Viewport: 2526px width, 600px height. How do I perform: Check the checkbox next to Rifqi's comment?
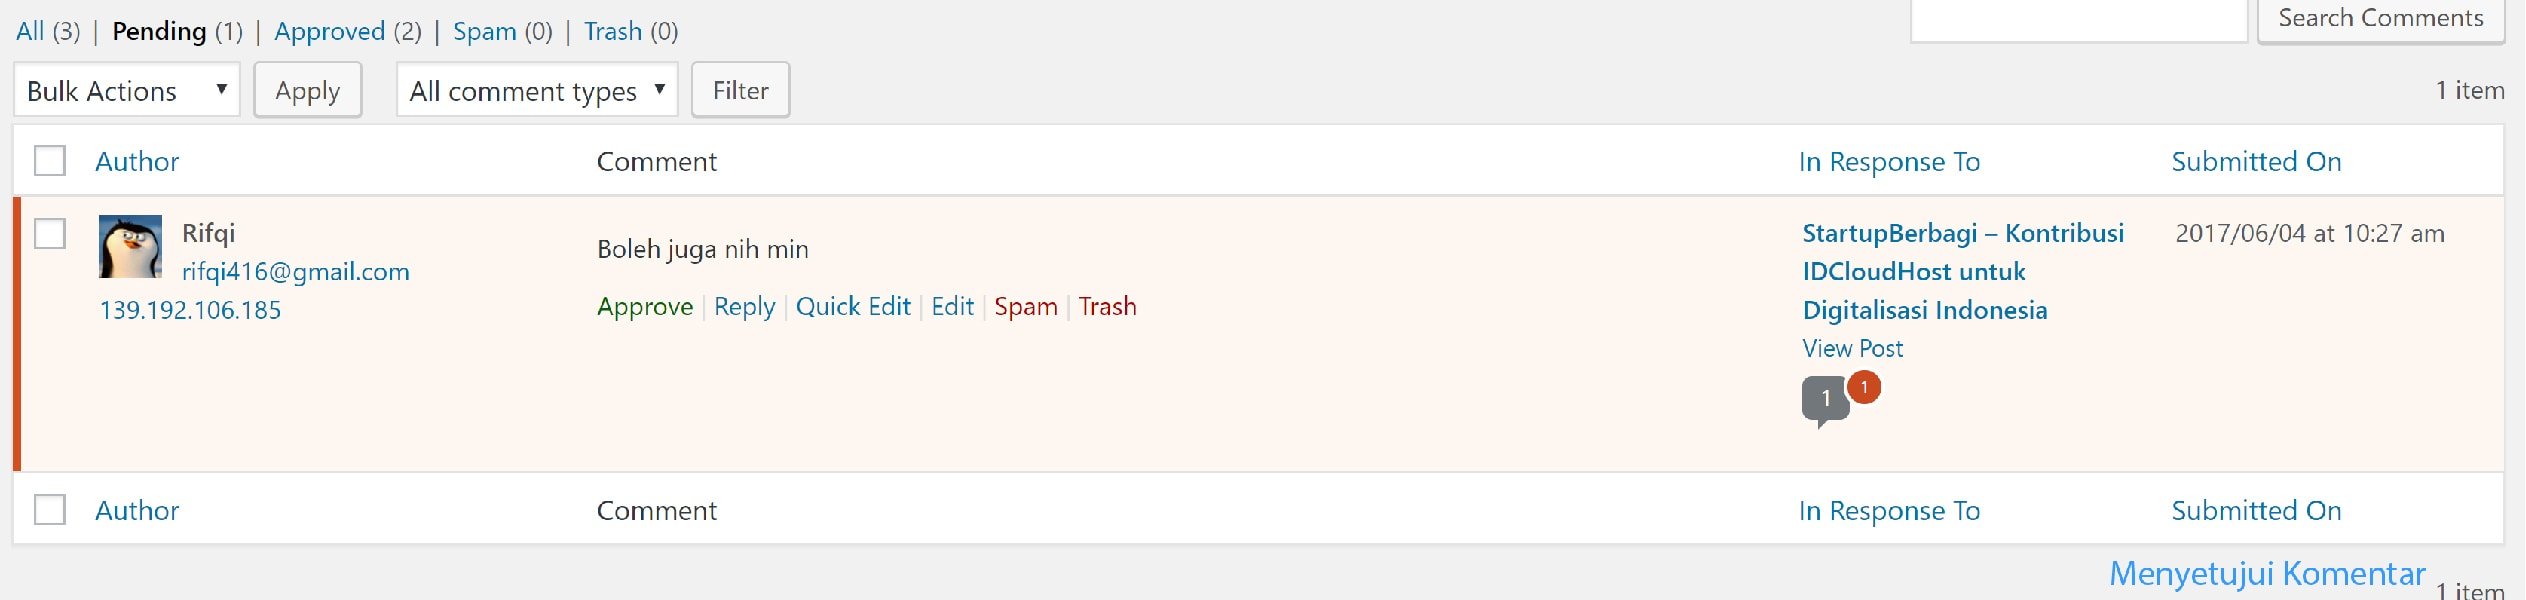pyautogui.click(x=51, y=234)
